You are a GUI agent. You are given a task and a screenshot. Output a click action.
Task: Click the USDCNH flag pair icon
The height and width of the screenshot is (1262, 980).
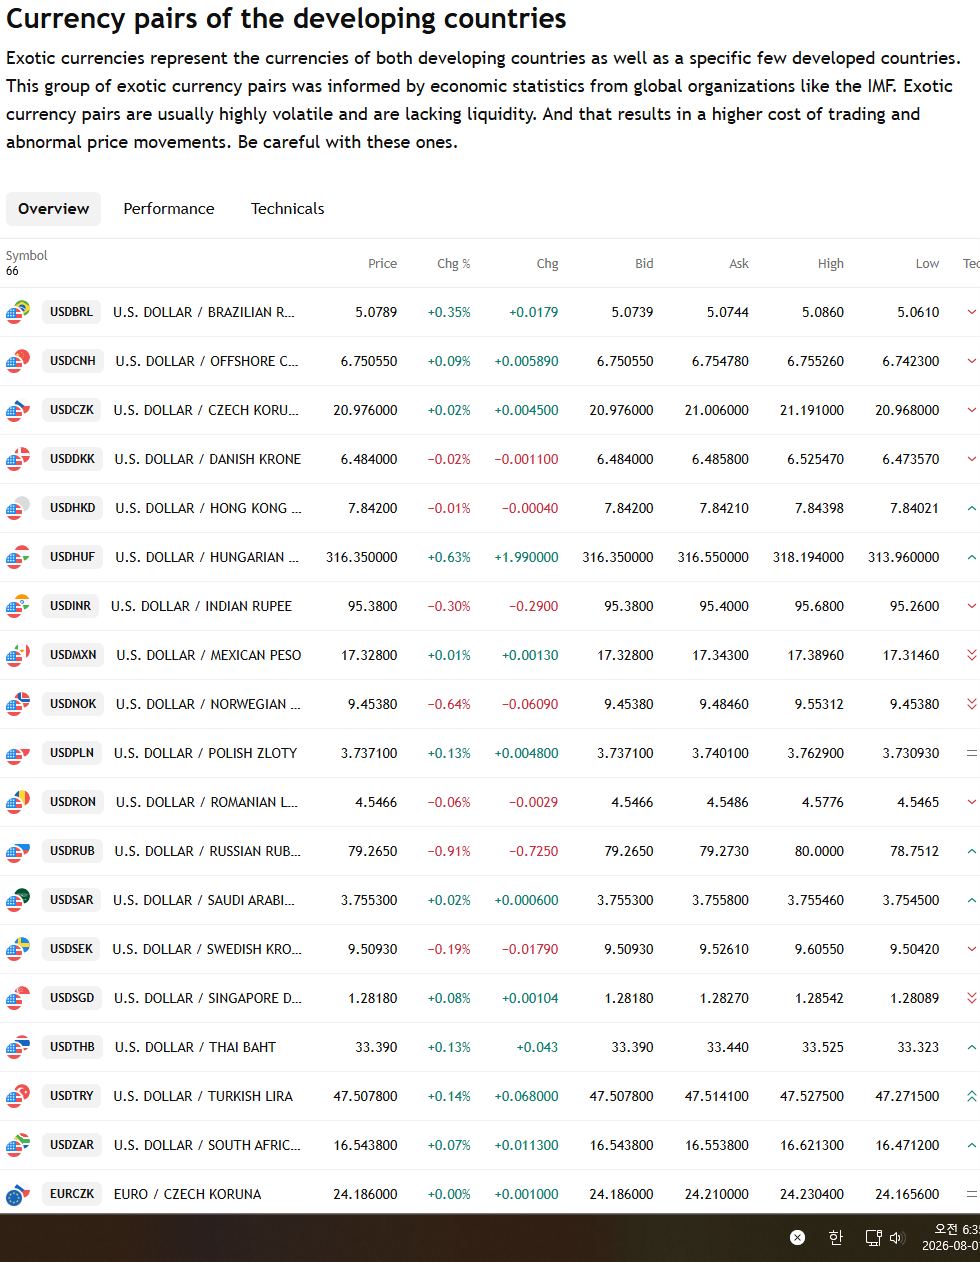(x=18, y=361)
